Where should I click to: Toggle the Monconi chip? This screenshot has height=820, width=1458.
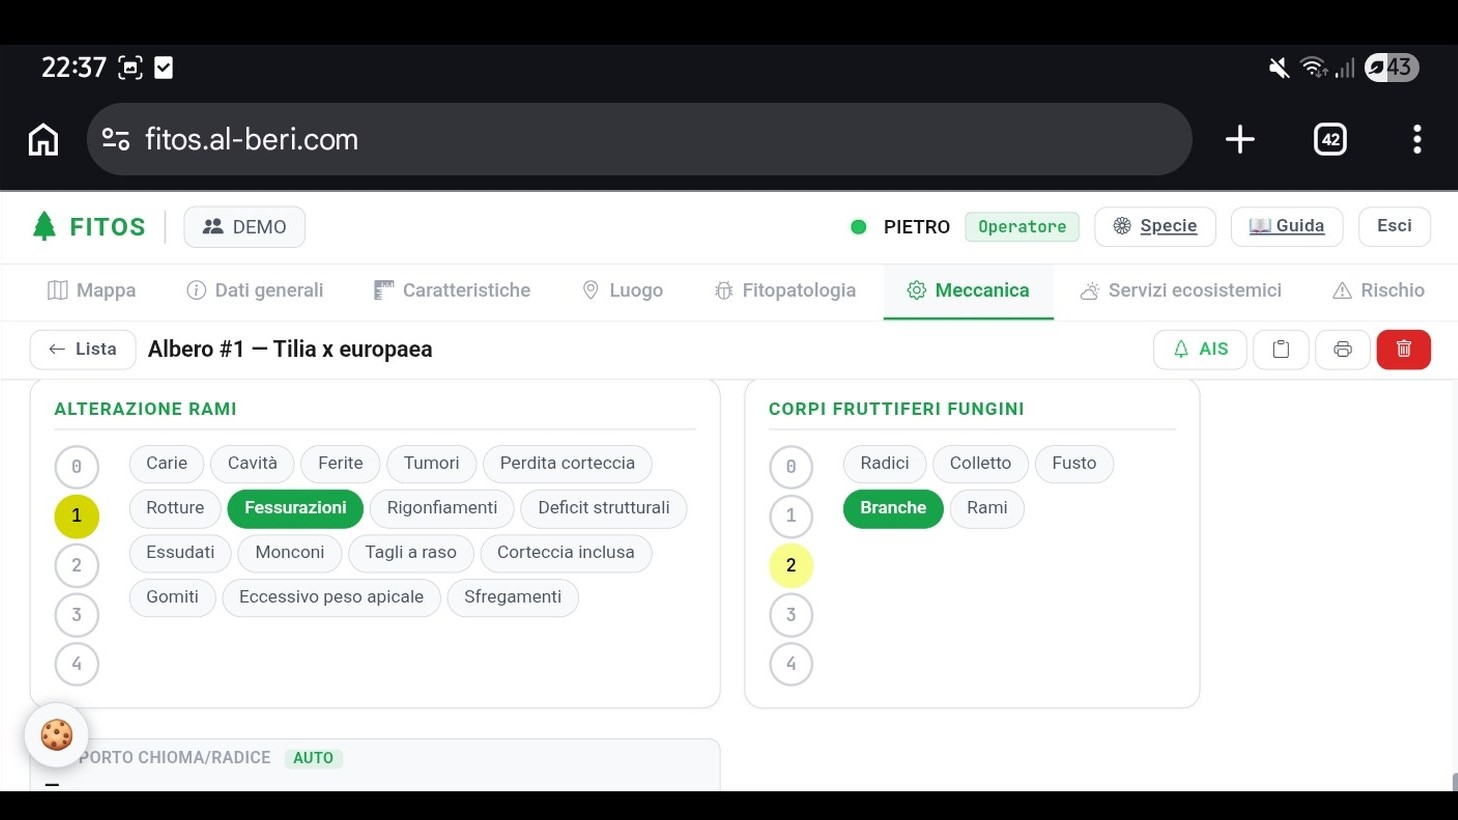click(290, 552)
